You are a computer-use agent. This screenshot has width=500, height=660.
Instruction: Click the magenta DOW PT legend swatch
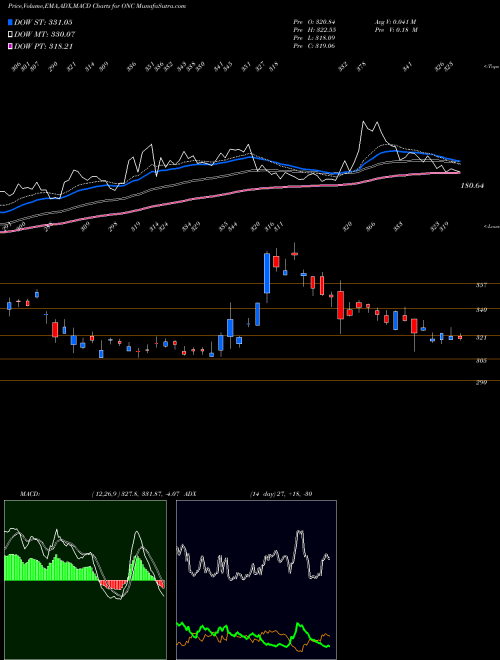point(11,46)
